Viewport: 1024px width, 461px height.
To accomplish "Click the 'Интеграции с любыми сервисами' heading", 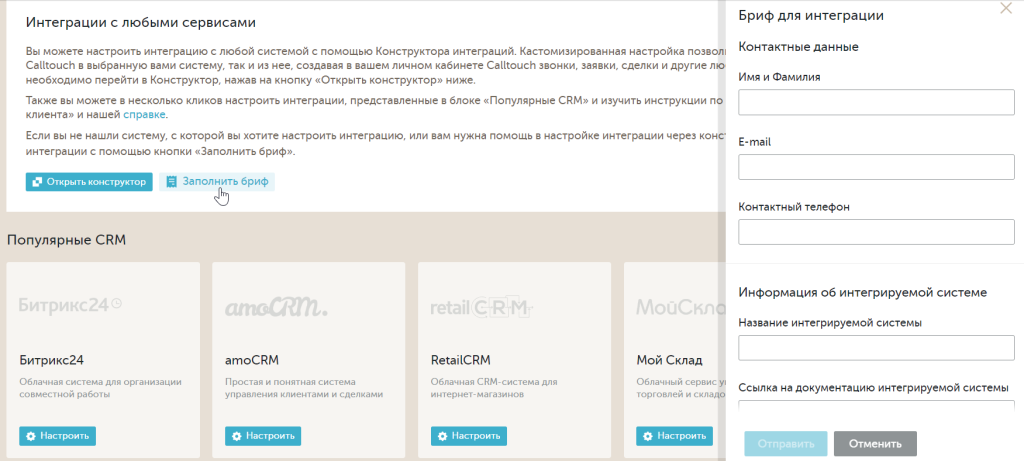I will click(140, 23).
